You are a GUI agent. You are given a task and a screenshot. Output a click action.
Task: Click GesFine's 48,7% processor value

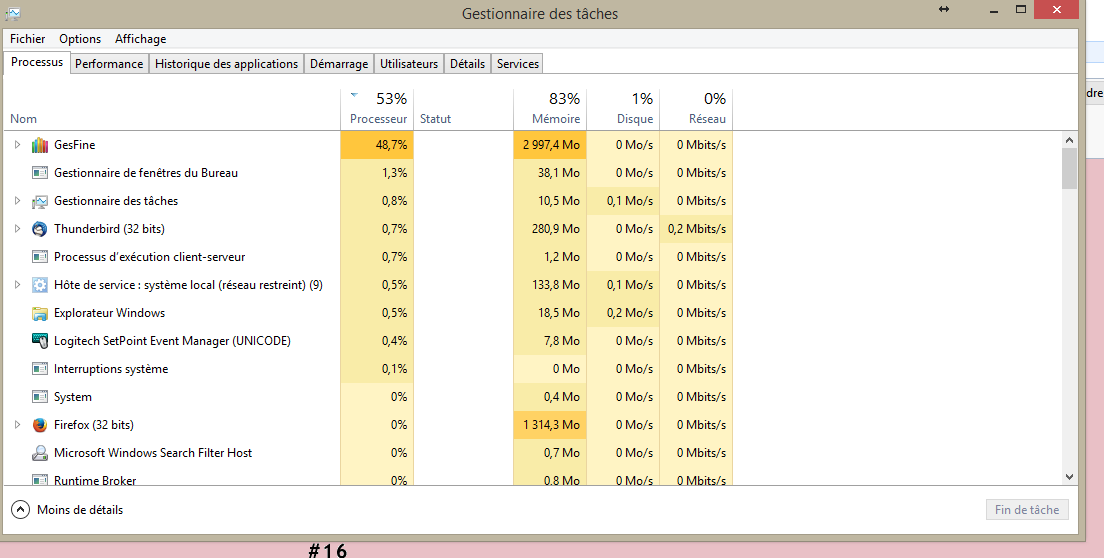[x=377, y=145]
